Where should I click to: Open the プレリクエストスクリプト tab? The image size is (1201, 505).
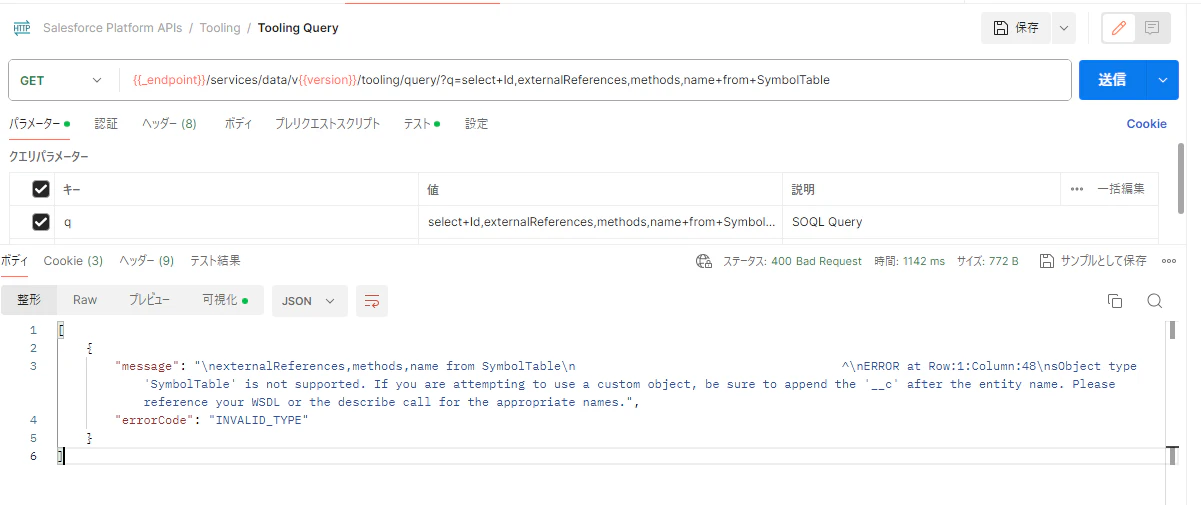coord(328,124)
